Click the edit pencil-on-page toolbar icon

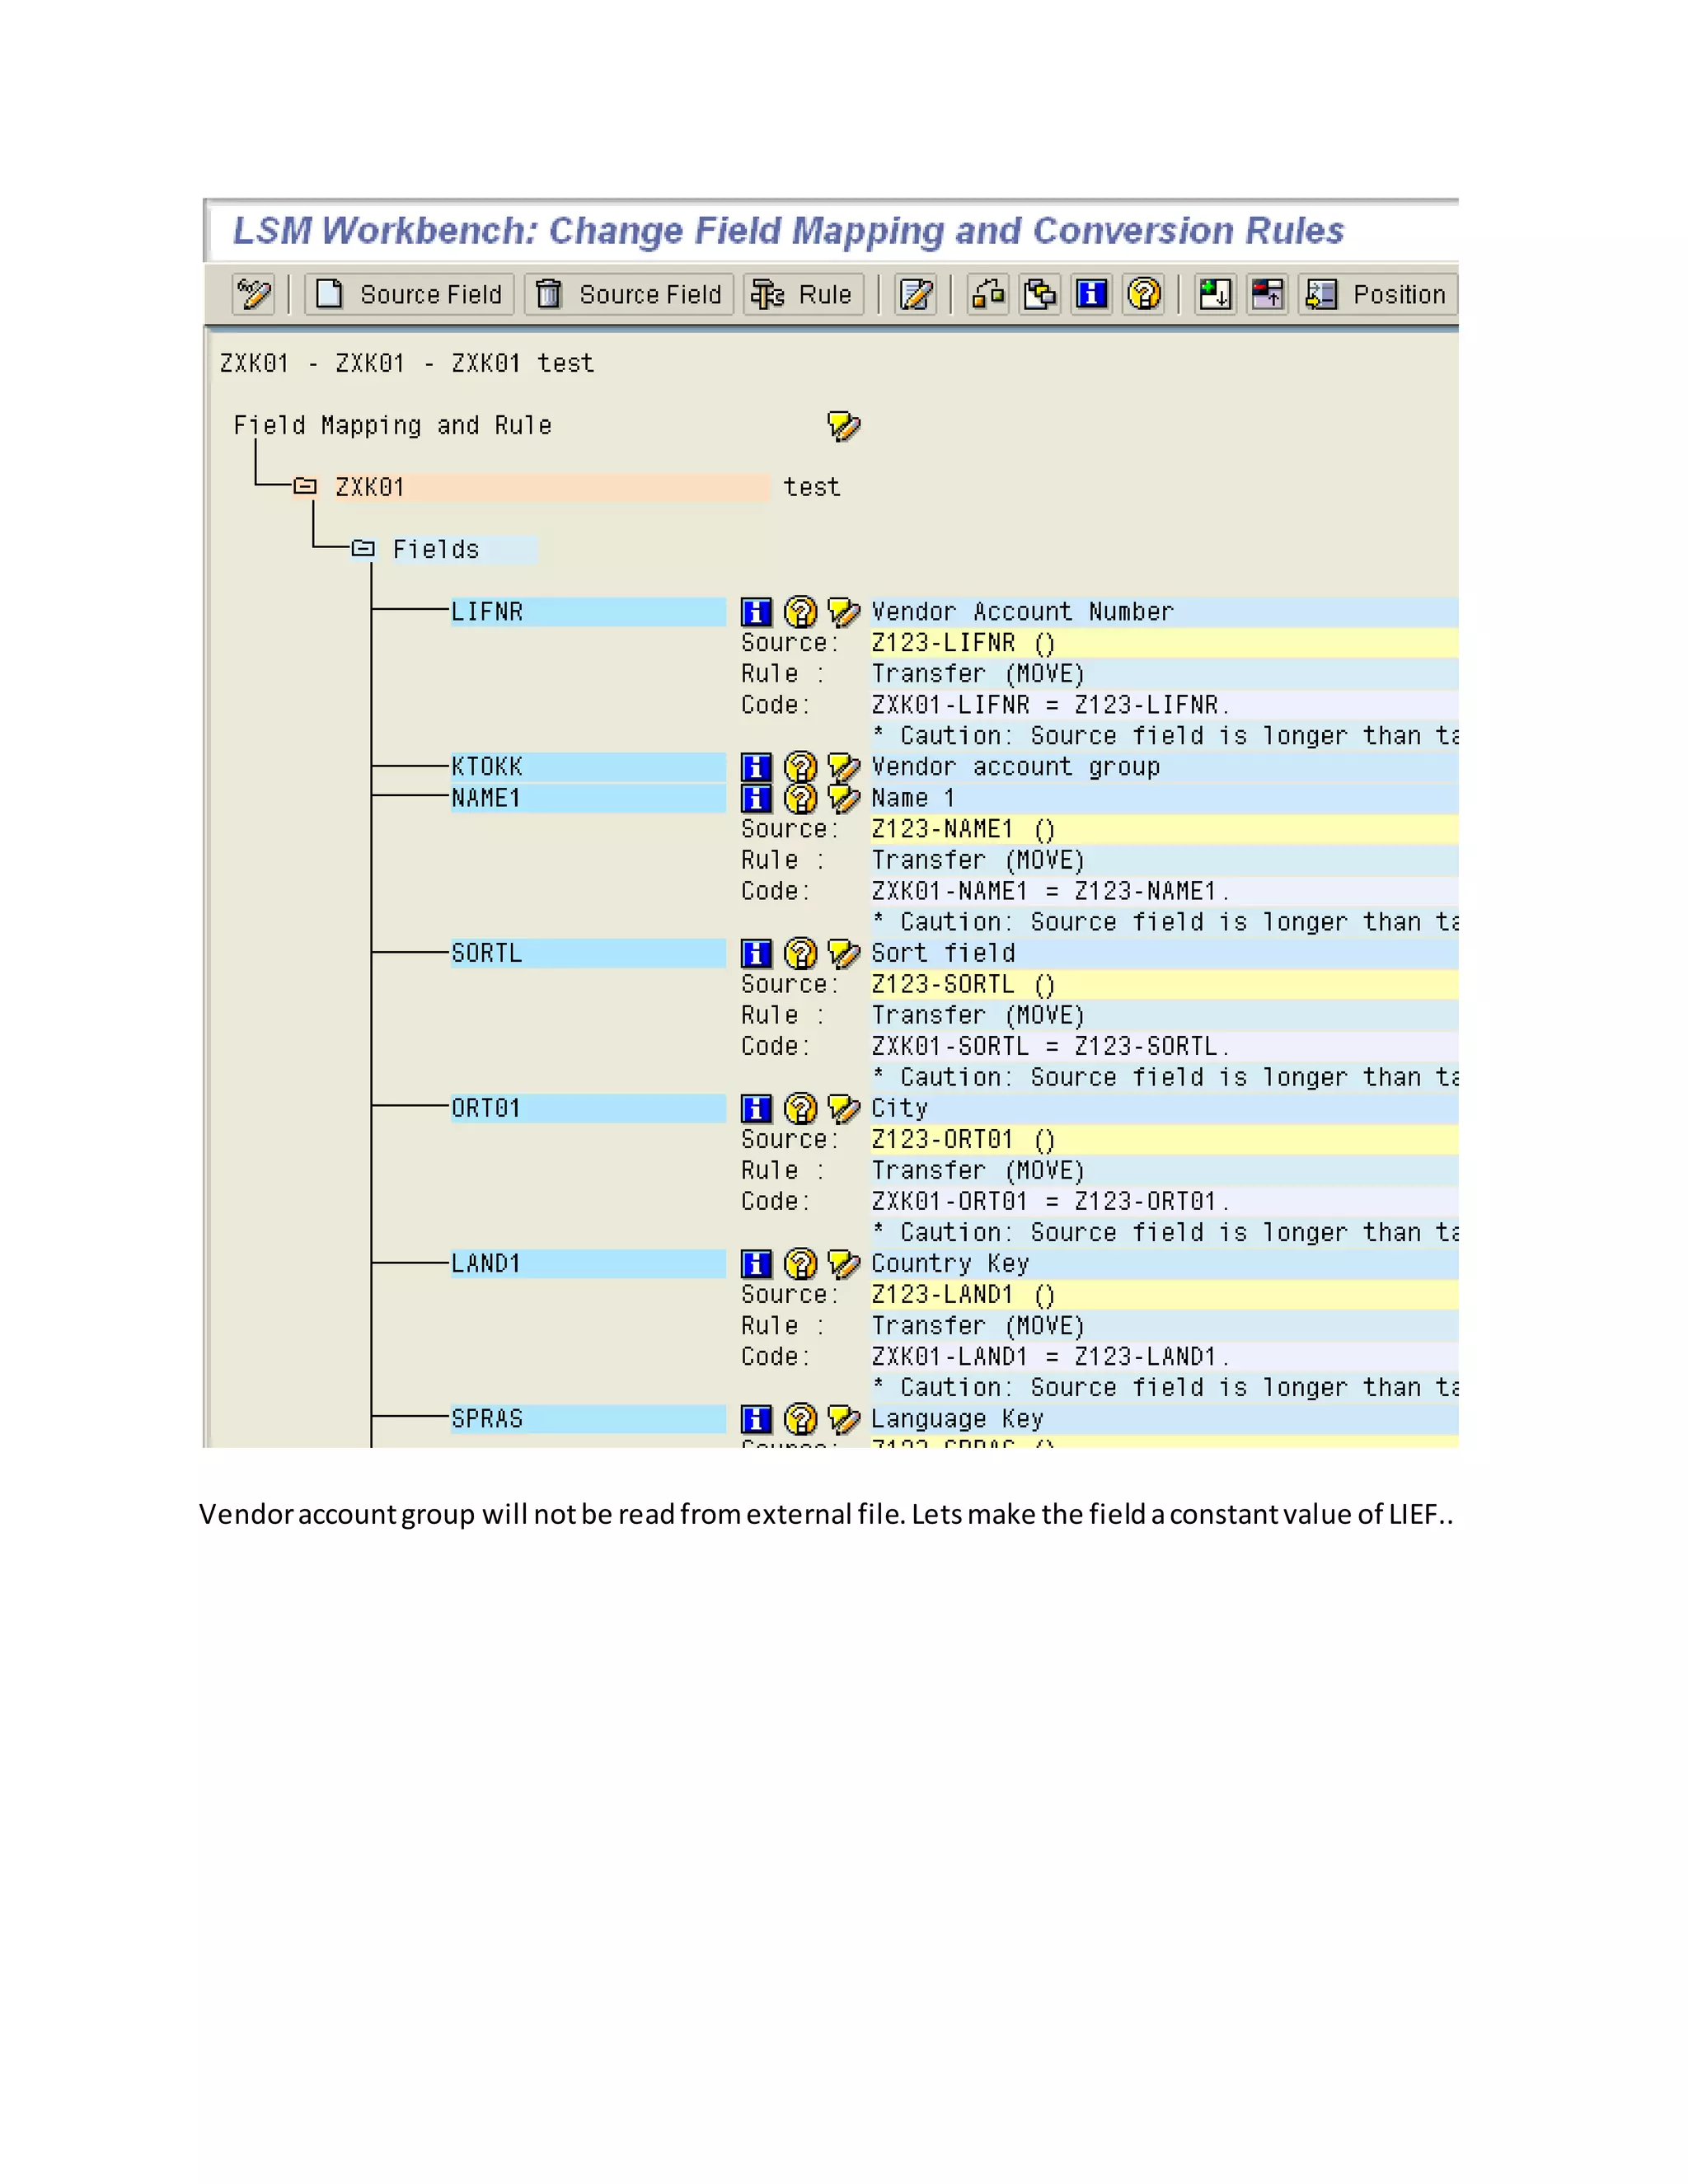click(916, 294)
